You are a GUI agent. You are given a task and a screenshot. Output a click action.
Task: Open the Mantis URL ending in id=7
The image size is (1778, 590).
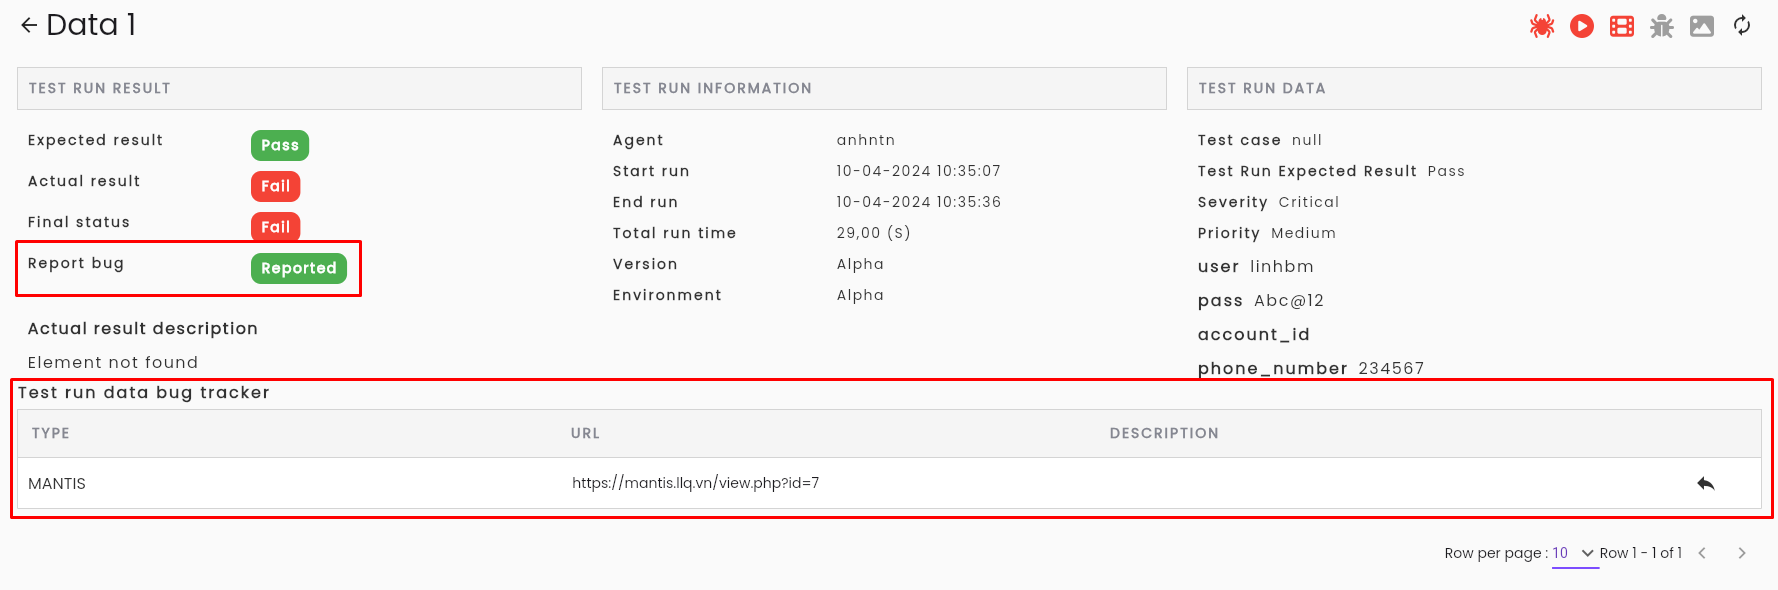(696, 483)
